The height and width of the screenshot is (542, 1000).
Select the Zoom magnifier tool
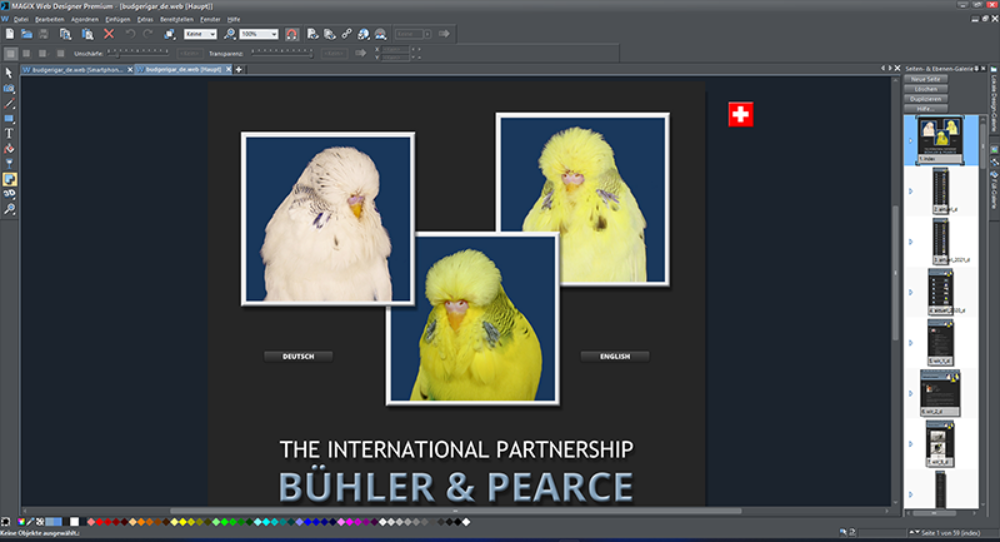(x=9, y=209)
